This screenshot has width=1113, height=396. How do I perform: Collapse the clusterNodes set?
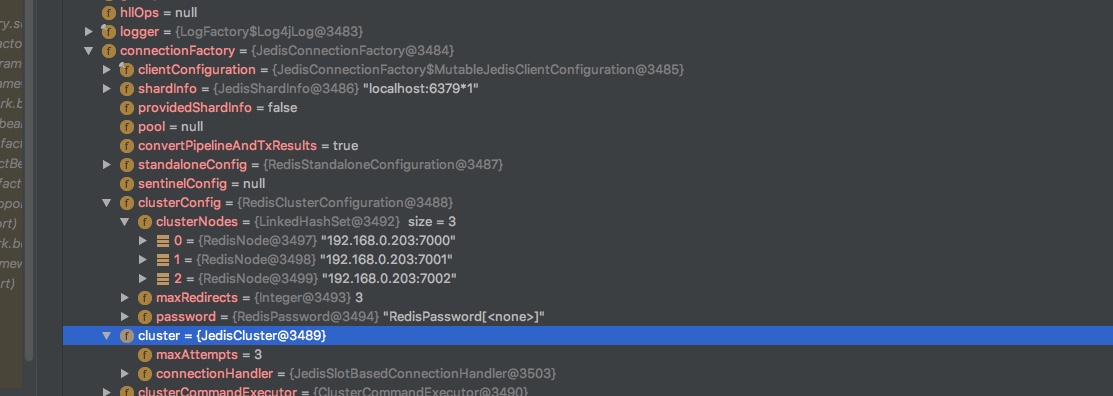[125, 221]
